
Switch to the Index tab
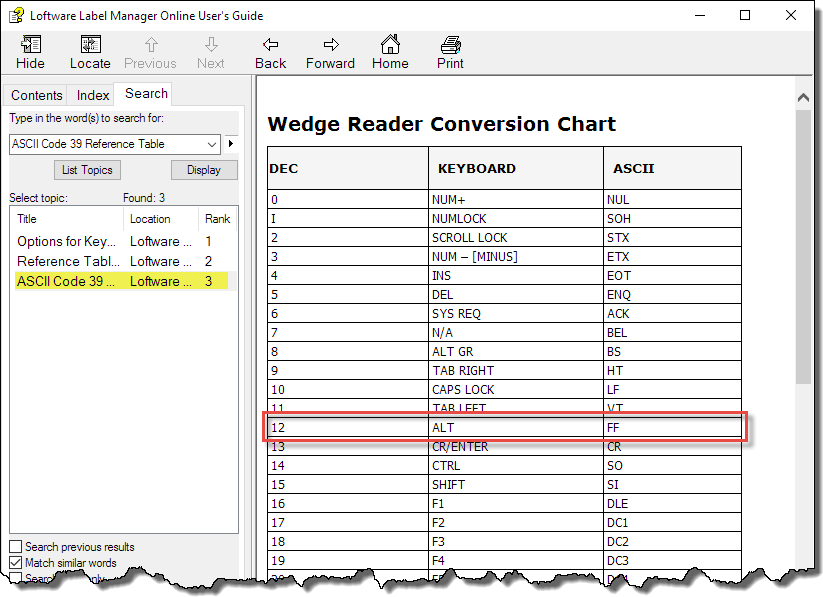pos(93,95)
